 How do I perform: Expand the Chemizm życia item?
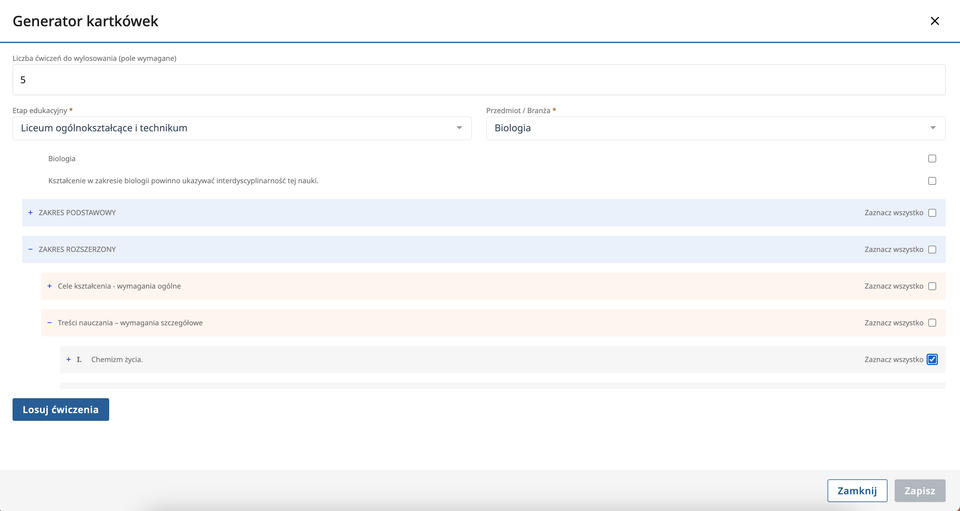[68, 359]
